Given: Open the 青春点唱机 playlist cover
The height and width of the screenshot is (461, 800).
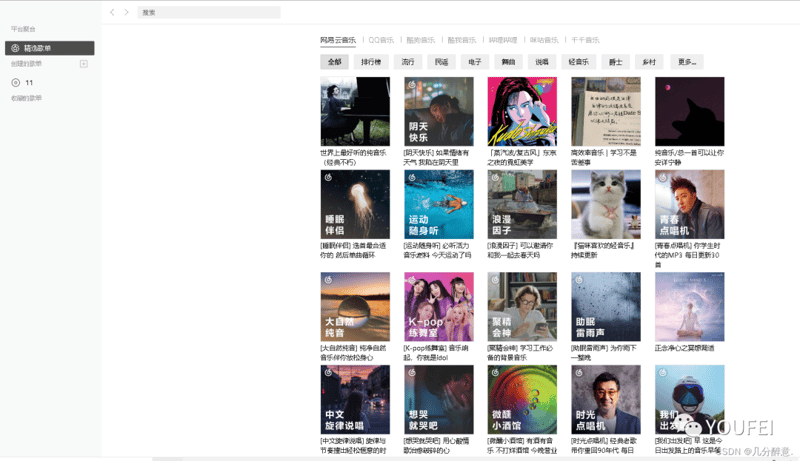Looking at the screenshot, I should click(690, 204).
